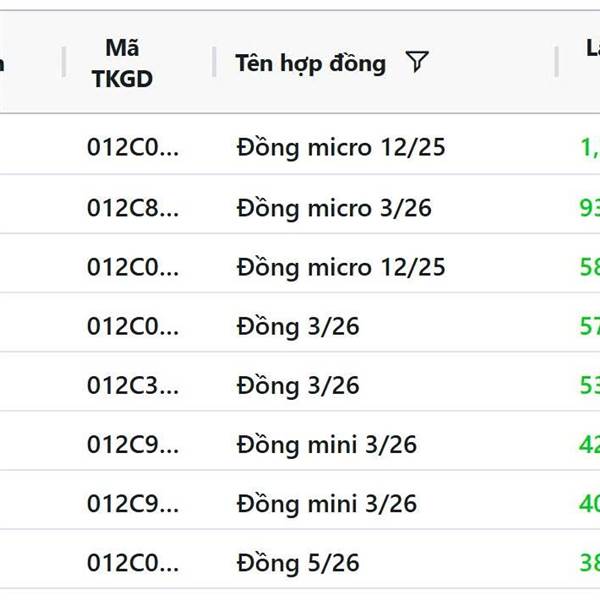Image resolution: width=600 pixels, height=600 pixels.
Task: Select the Đồng micro 3/26 contract name
Action: (334, 208)
